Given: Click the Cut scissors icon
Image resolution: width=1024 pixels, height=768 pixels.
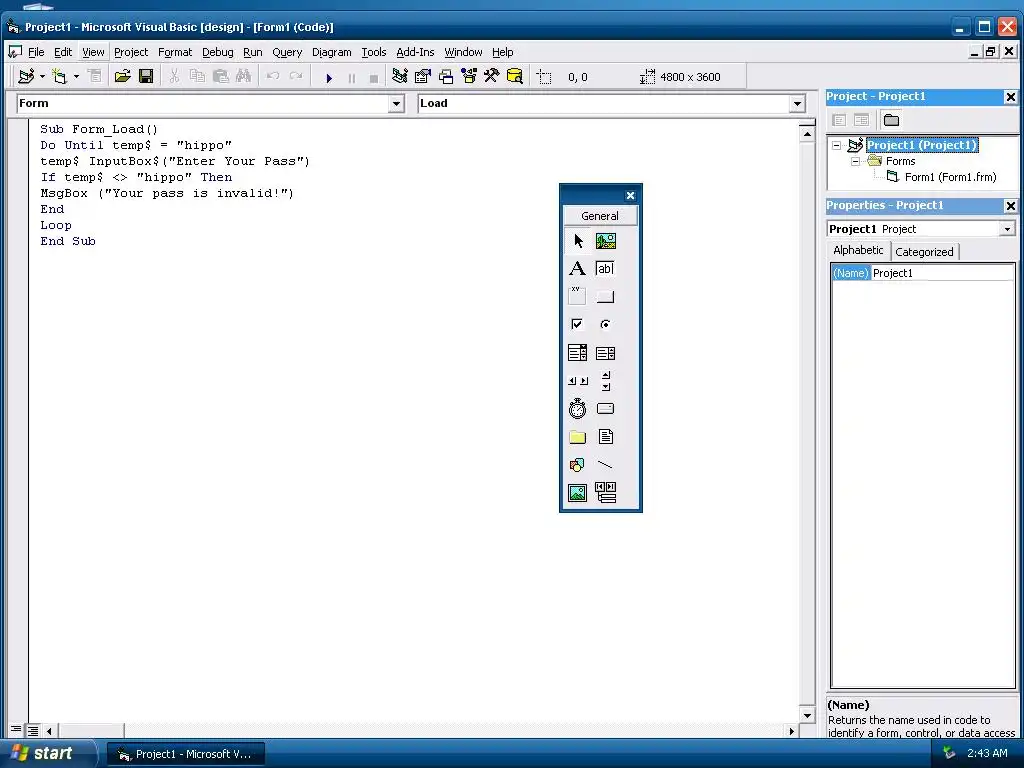Looking at the screenshot, I should (174, 76).
